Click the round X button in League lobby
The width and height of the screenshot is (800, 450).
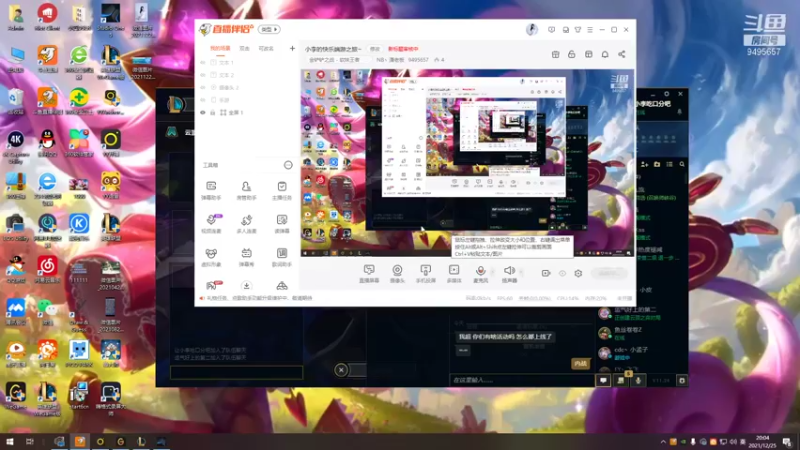[x=341, y=370]
